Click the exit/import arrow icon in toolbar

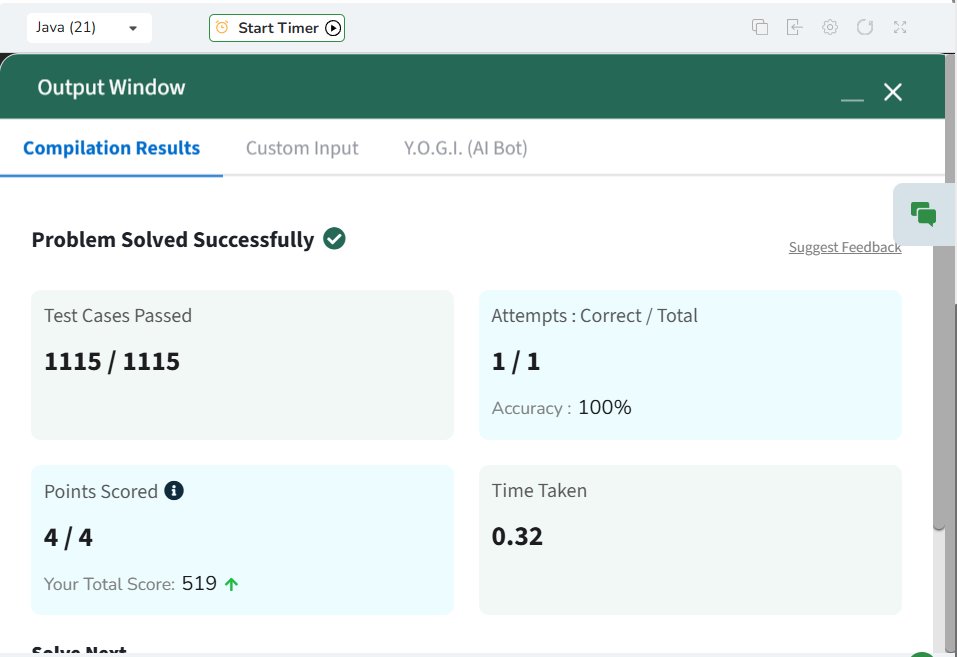[x=795, y=27]
